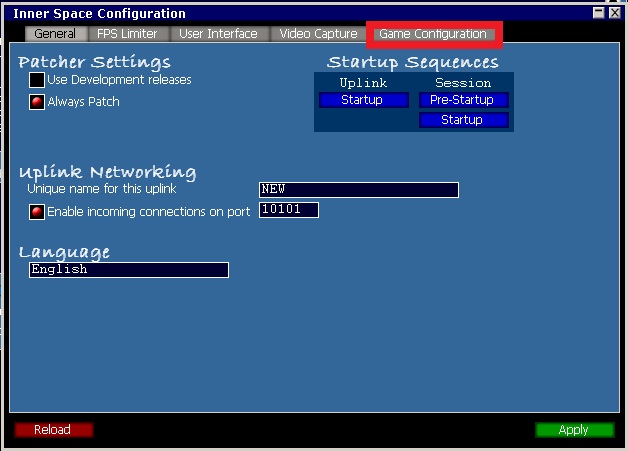The height and width of the screenshot is (451, 628).
Task: Open the FPS Limiter tab
Action: click(x=127, y=34)
